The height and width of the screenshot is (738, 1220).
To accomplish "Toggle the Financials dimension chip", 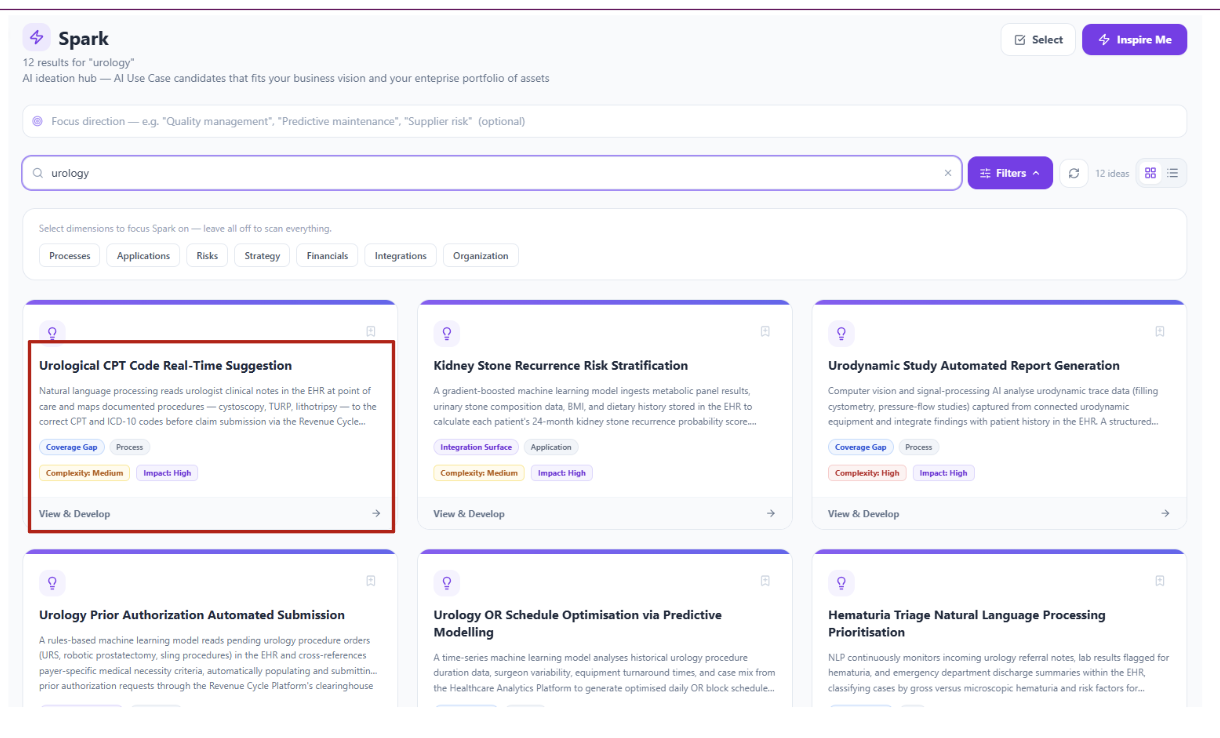I will point(327,256).
